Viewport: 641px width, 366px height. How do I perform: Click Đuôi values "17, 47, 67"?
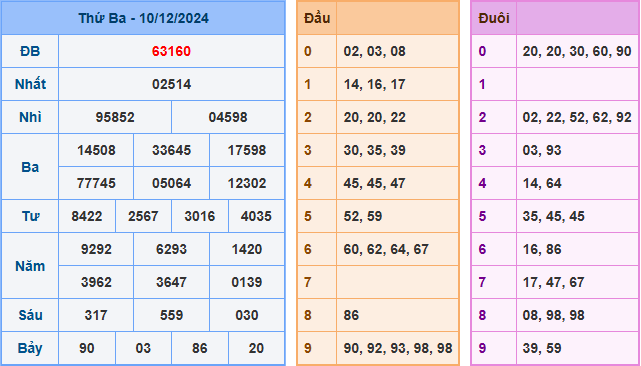pos(554,282)
